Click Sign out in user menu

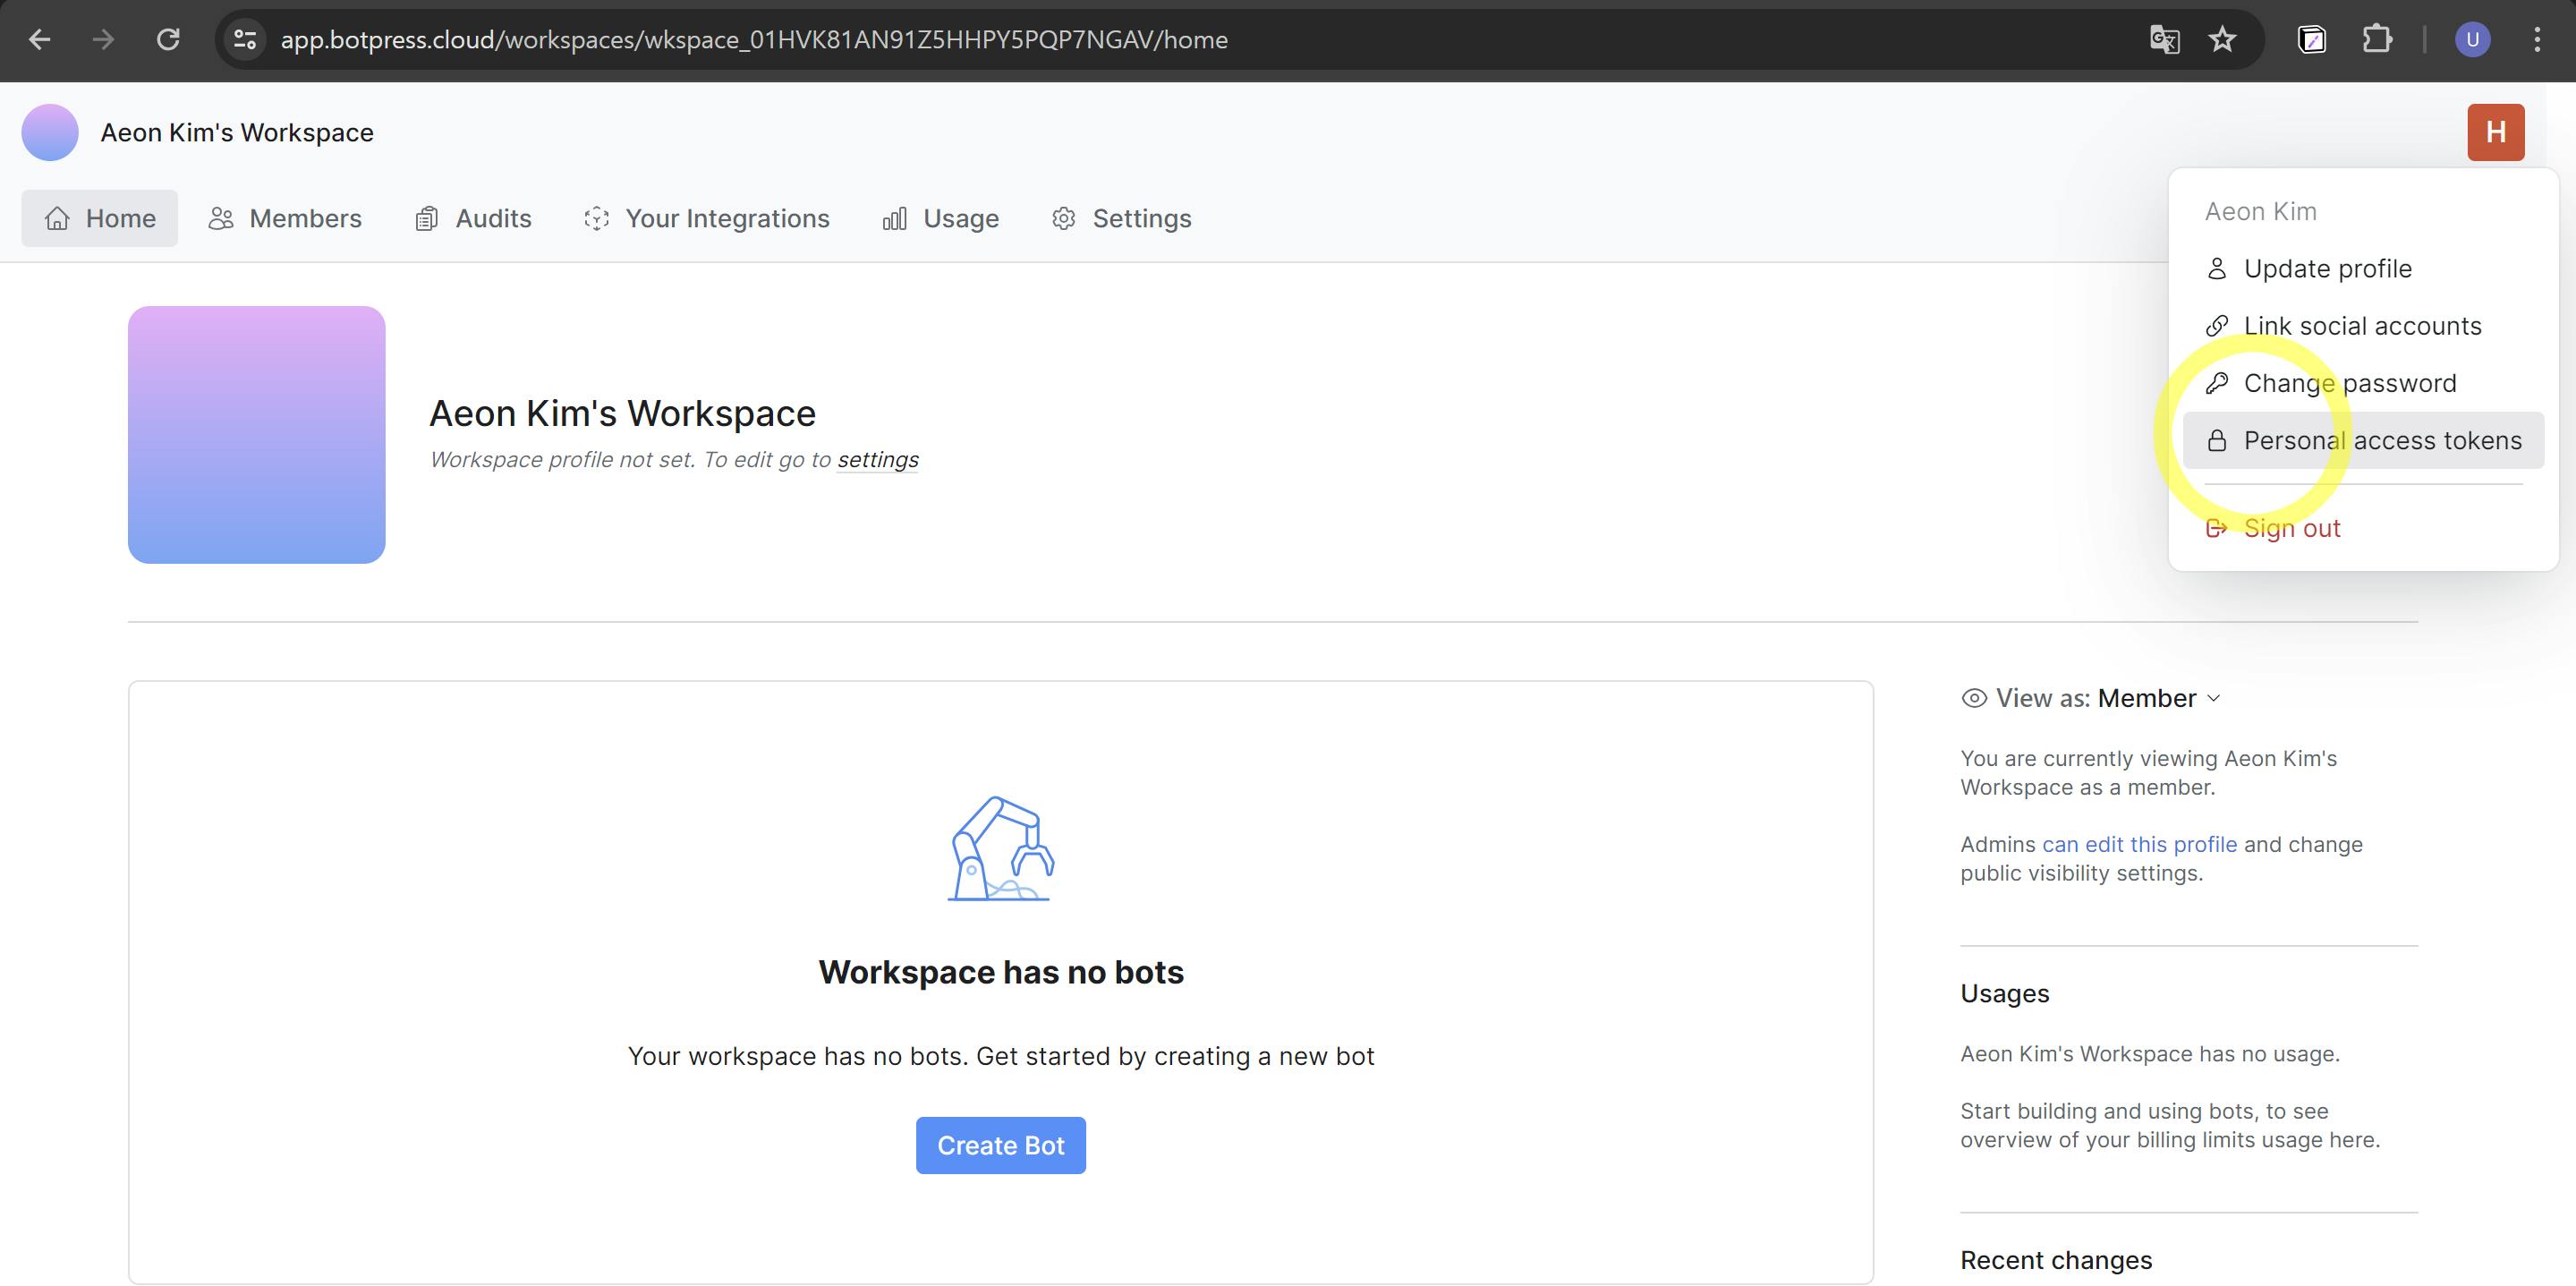[x=2291, y=528]
